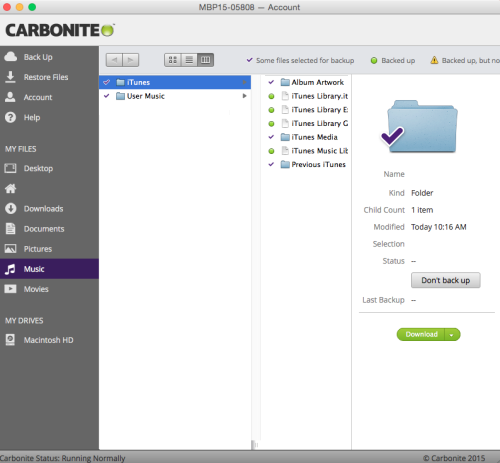Toggle backup checkmark for Album Artwork
Viewport: 500px width, 463px height.
point(271,82)
